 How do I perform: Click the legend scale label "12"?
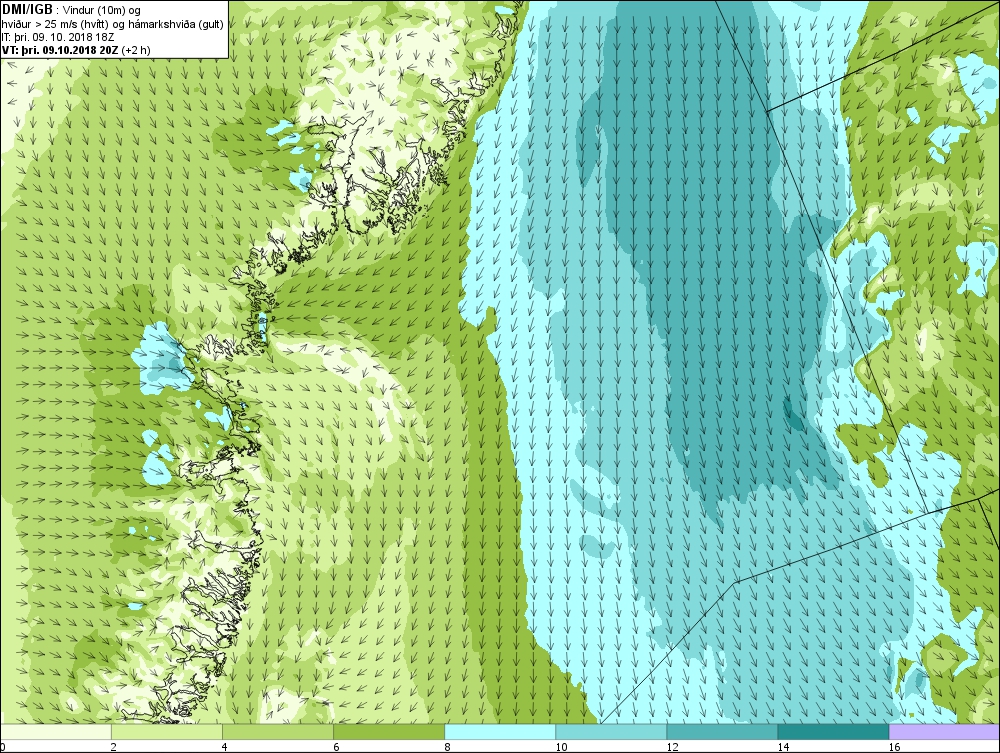pyautogui.click(x=672, y=747)
